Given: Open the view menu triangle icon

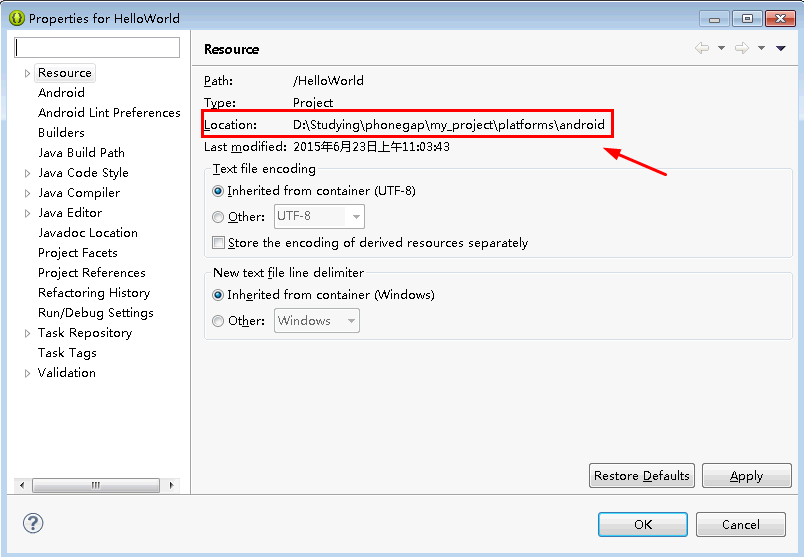Looking at the screenshot, I should pyautogui.click(x=781, y=48).
